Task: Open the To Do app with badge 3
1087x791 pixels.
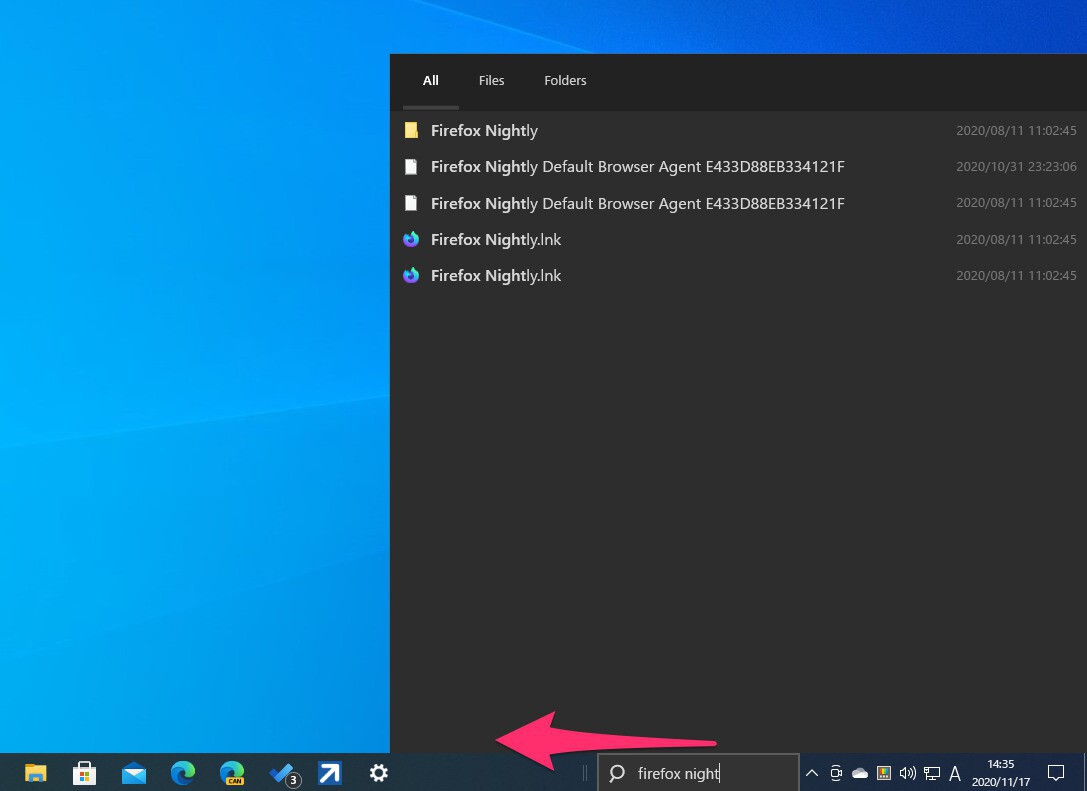Action: pos(282,773)
